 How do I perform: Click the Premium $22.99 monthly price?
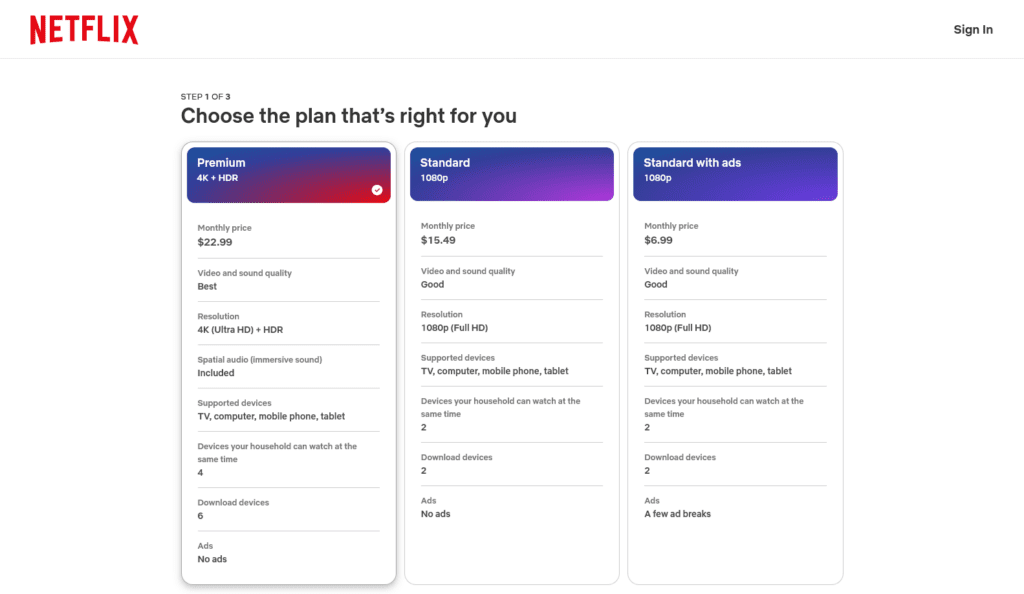(x=215, y=242)
